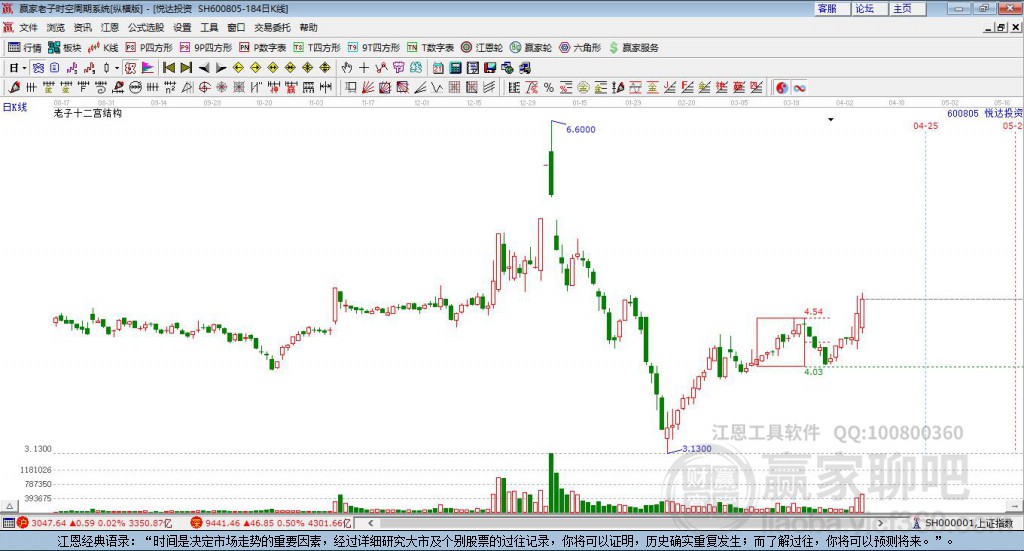Open the 六角形 hexagon tool
This screenshot has width=1024, height=551.
580,48
